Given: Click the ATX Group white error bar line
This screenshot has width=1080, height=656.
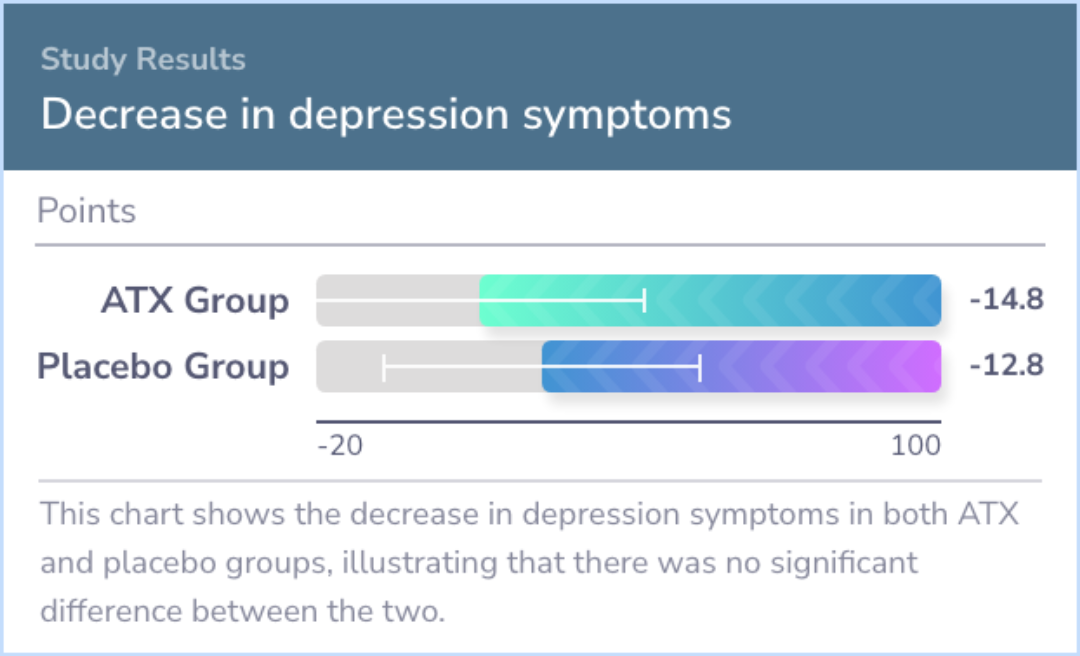Looking at the screenshot, I should tap(480, 300).
